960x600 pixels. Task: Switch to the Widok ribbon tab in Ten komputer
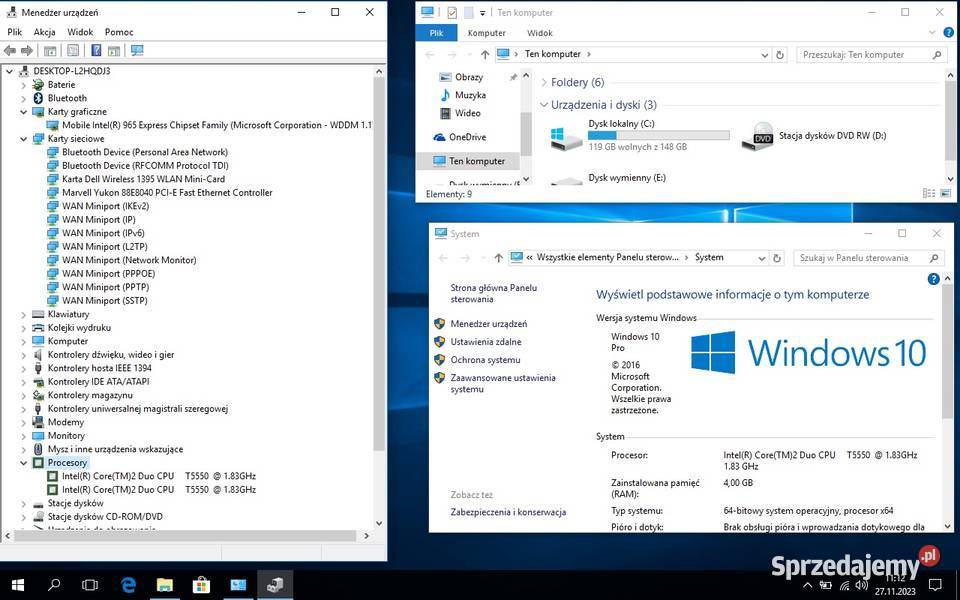coord(539,33)
